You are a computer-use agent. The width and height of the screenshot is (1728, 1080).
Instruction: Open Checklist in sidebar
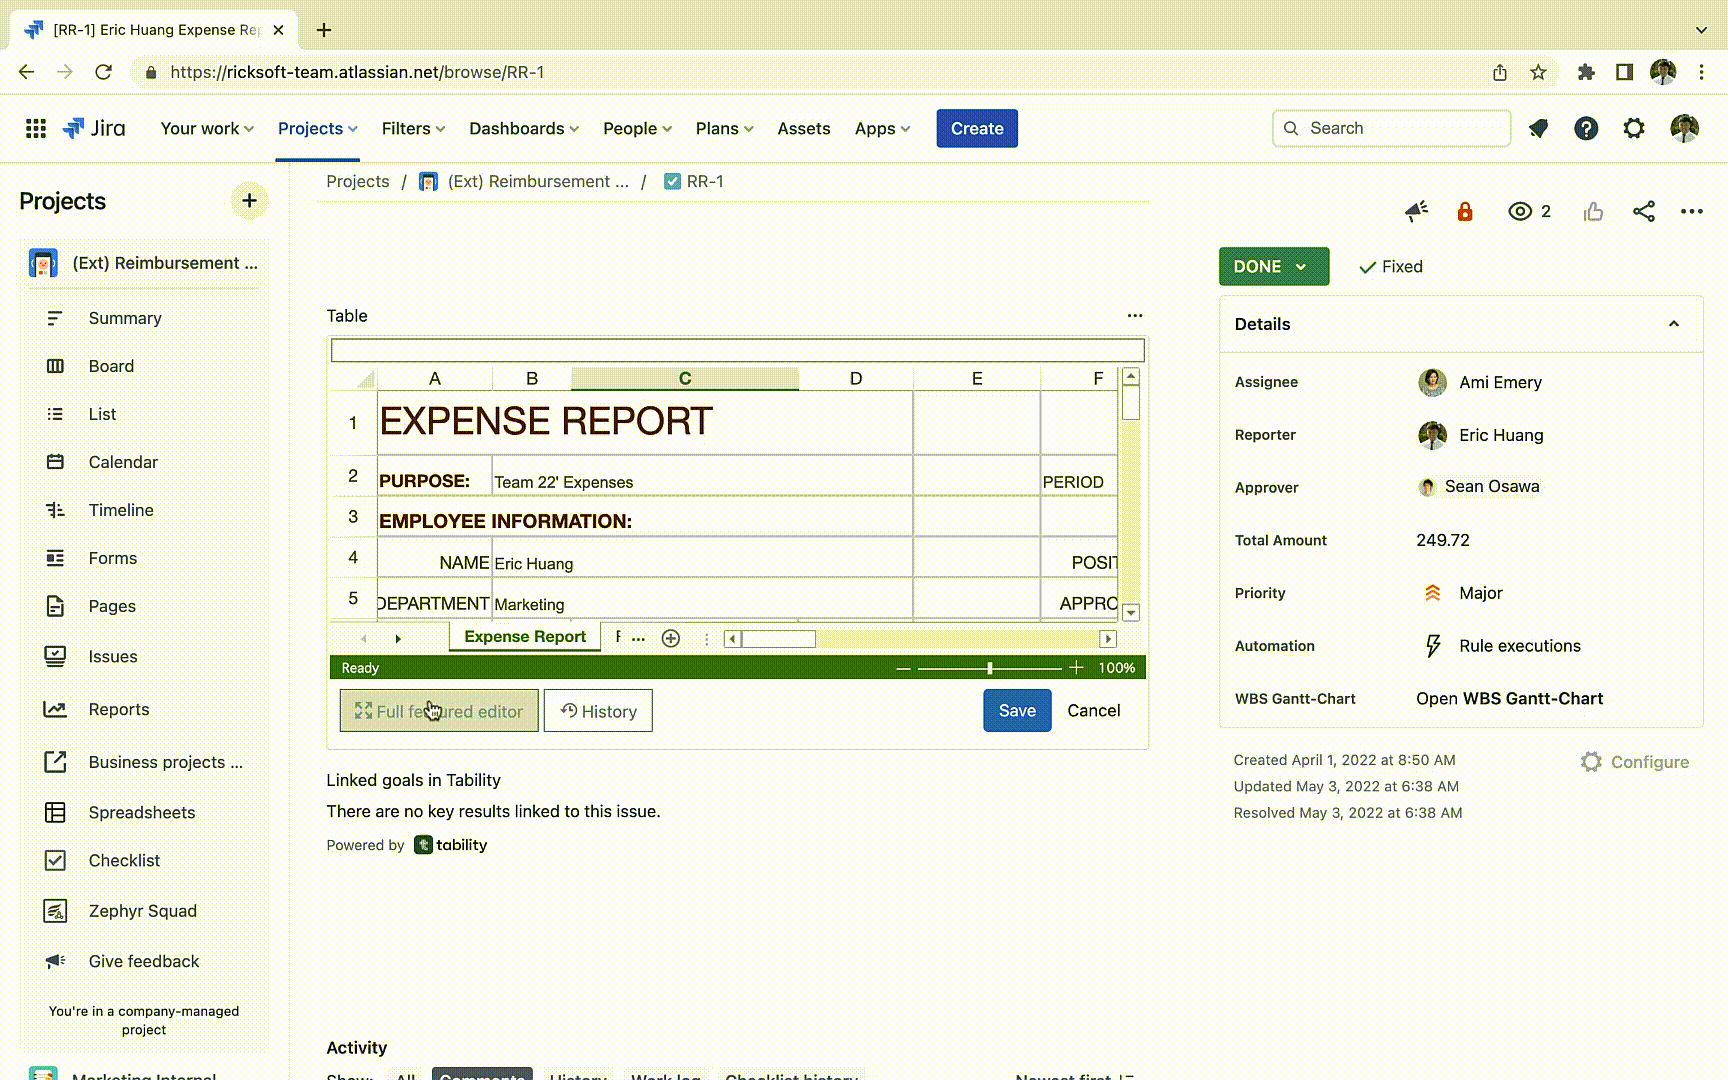coord(144,860)
